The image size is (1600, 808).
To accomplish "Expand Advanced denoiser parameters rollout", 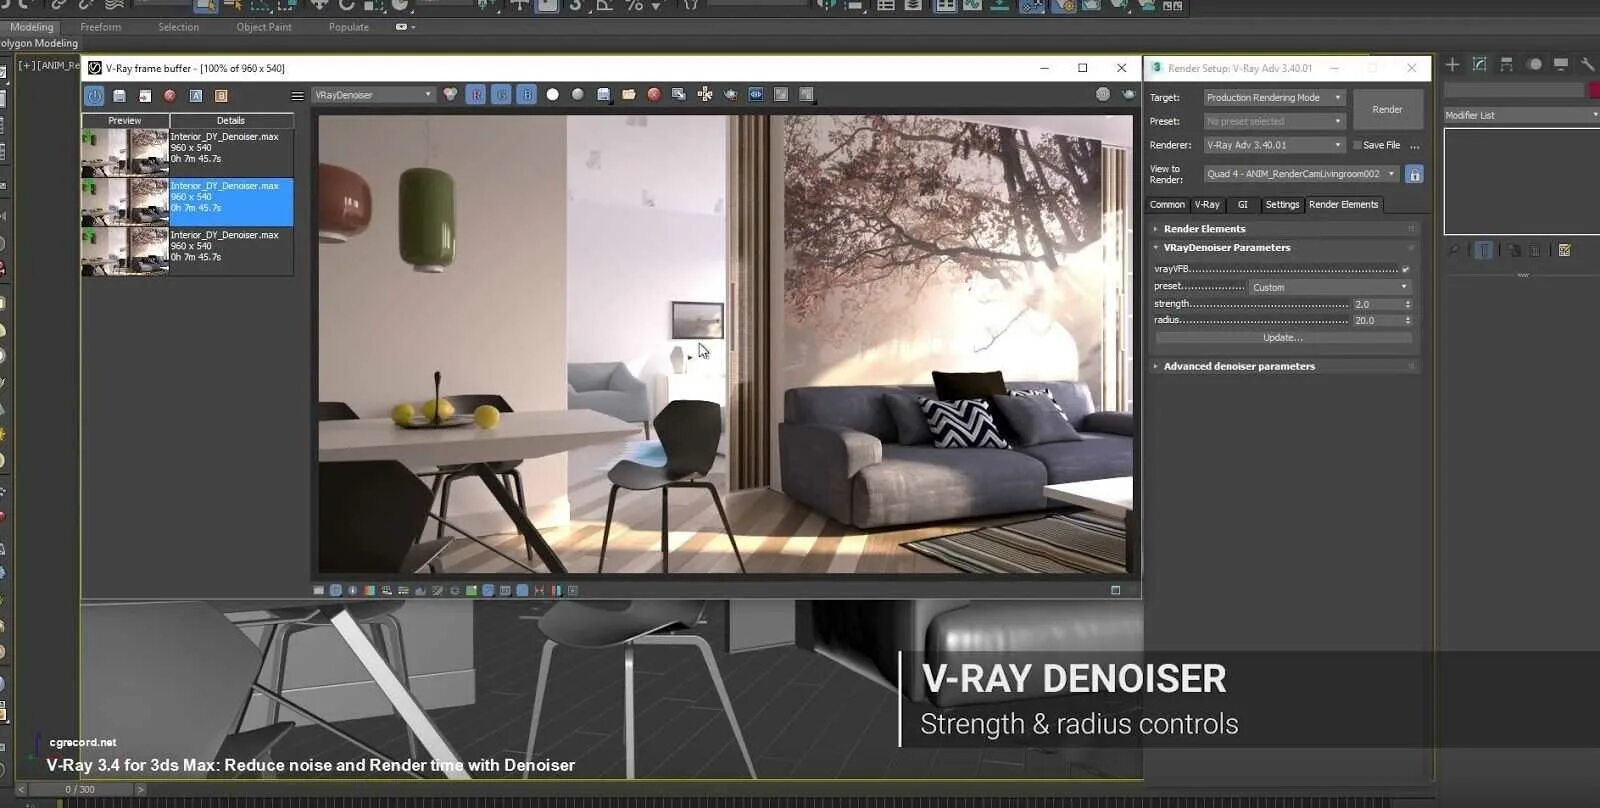I will 1284,367.
